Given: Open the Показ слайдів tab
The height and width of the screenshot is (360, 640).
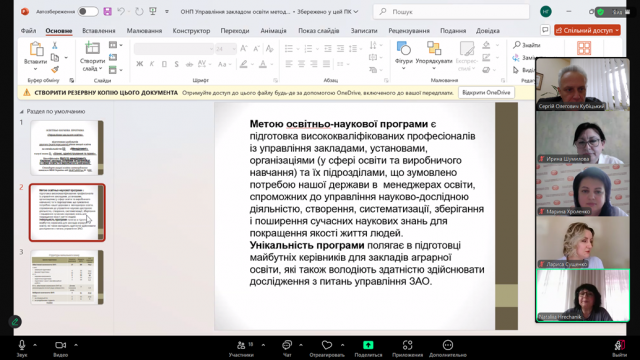Looking at the screenshot, I should tap(318, 31).
